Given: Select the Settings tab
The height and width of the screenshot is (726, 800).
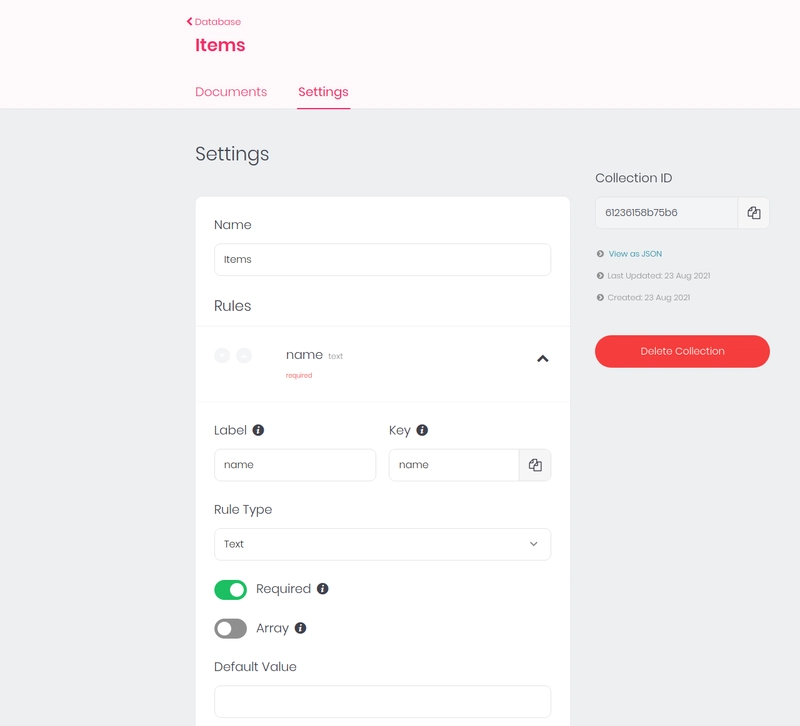Looking at the screenshot, I should (323, 92).
